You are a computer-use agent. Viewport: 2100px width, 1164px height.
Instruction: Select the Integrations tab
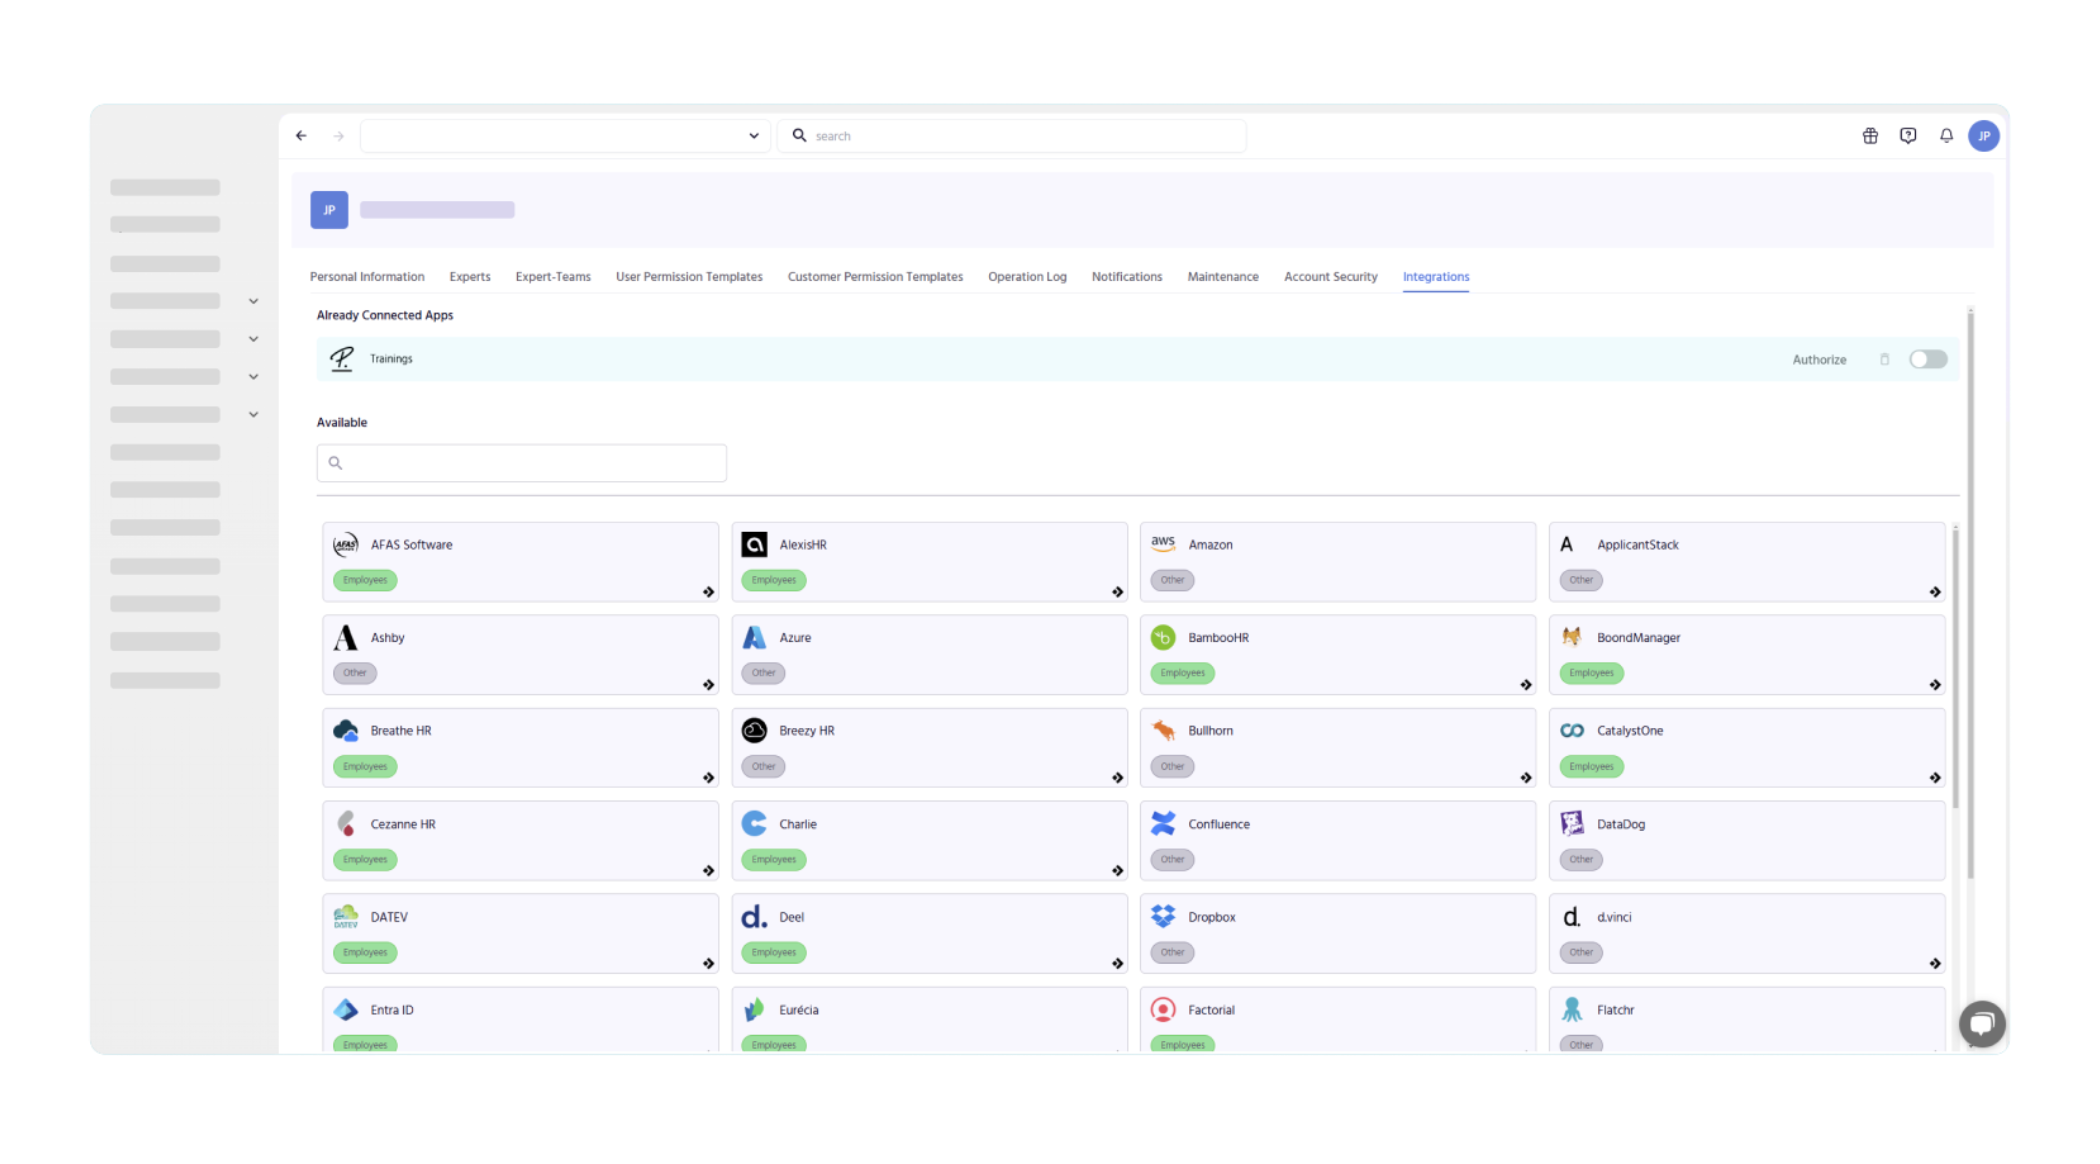(x=1436, y=277)
